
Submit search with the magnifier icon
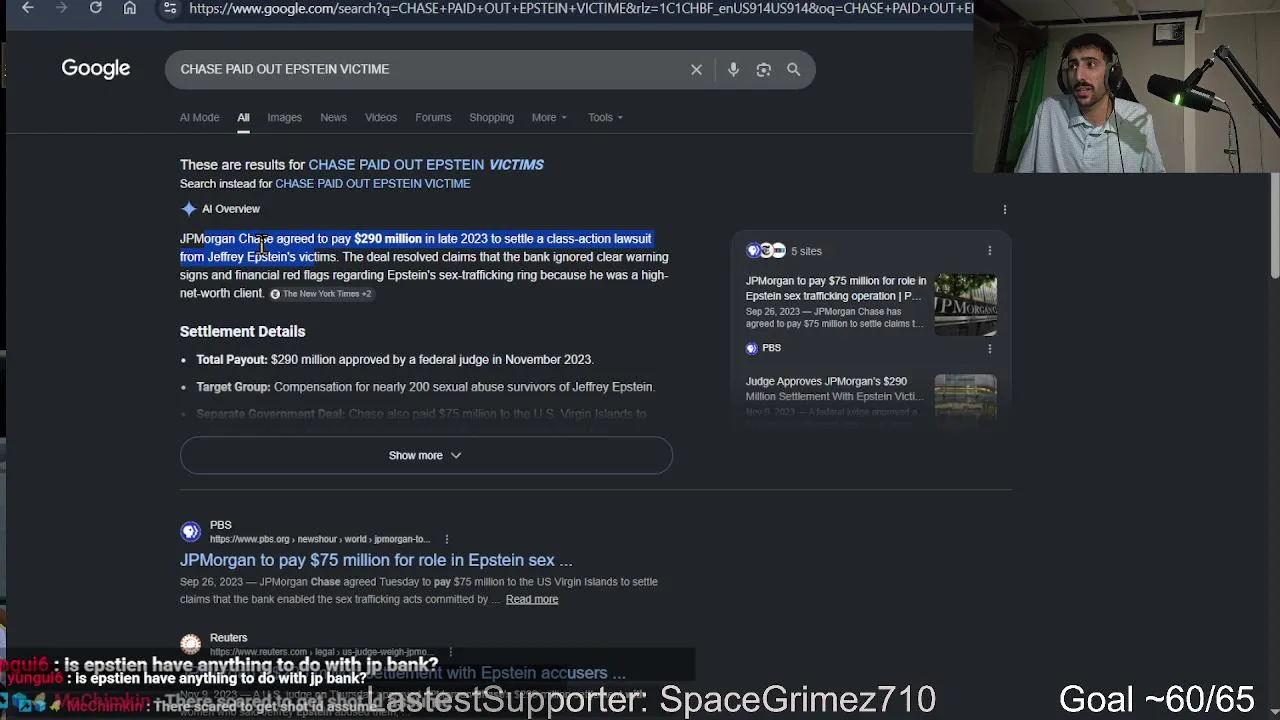[x=793, y=69]
